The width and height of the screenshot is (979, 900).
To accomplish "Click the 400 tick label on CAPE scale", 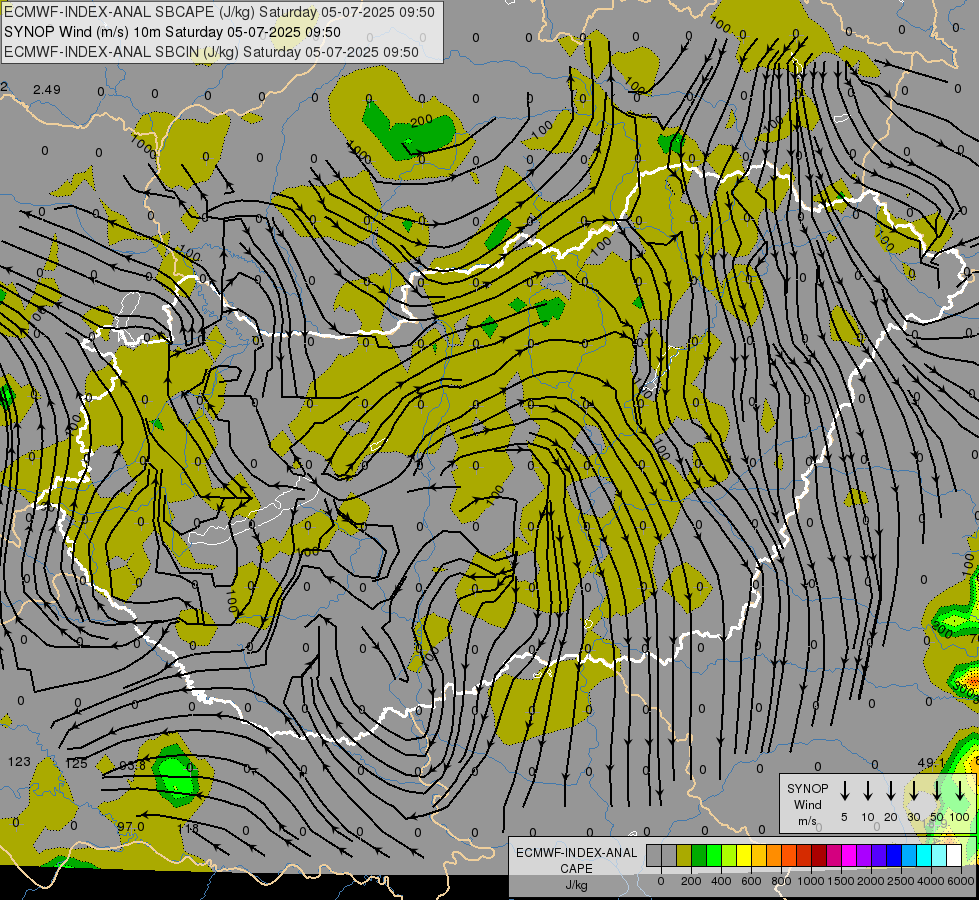I will 721,881.
